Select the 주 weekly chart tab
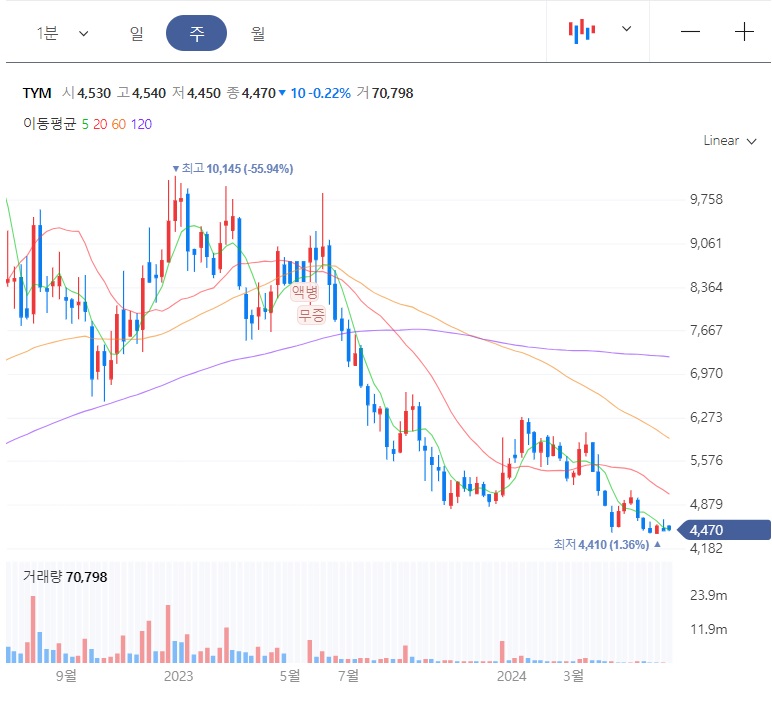Screen dimensions: 772x708 [196, 33]
